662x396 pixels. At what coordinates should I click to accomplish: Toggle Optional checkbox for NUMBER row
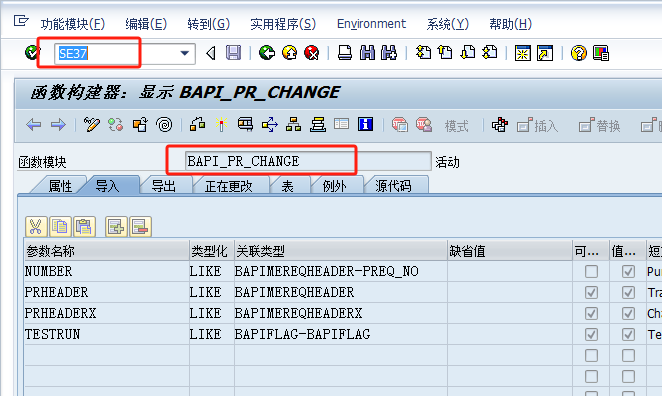click(x=591, y=271)
